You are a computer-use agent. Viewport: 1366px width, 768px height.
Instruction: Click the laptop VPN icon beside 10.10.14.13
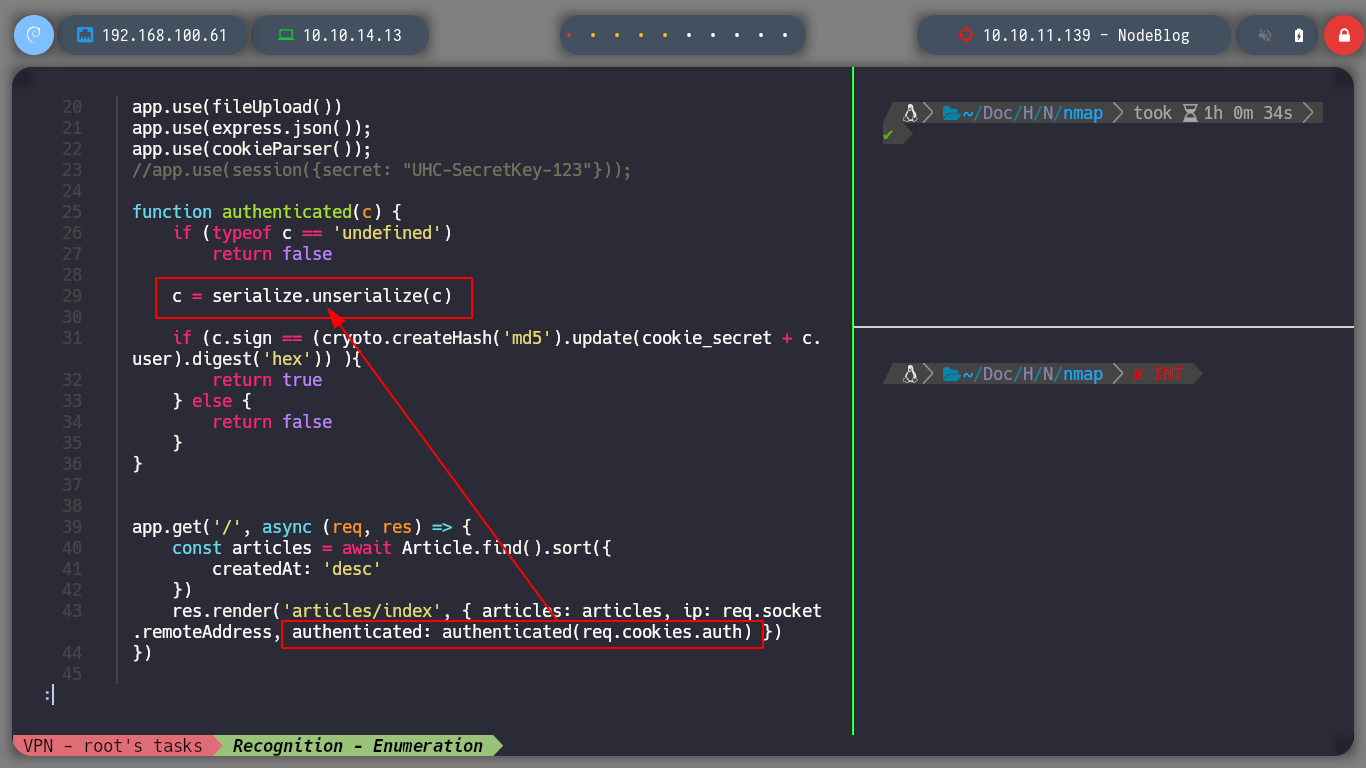(x=286, y=35)
